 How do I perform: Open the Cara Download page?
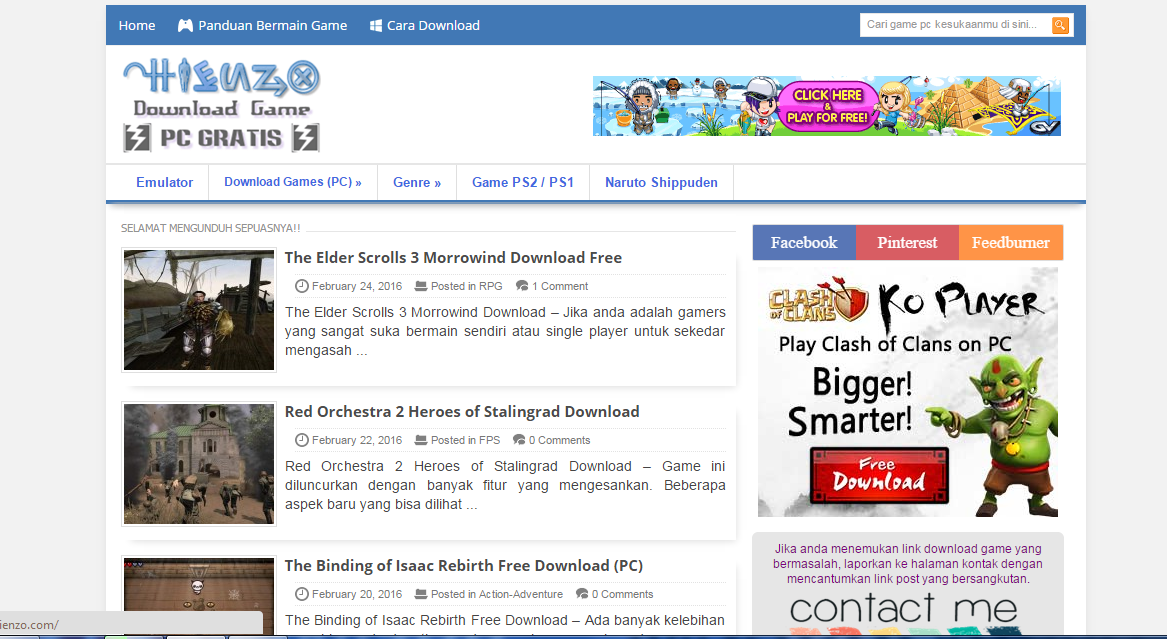[433, 25]
